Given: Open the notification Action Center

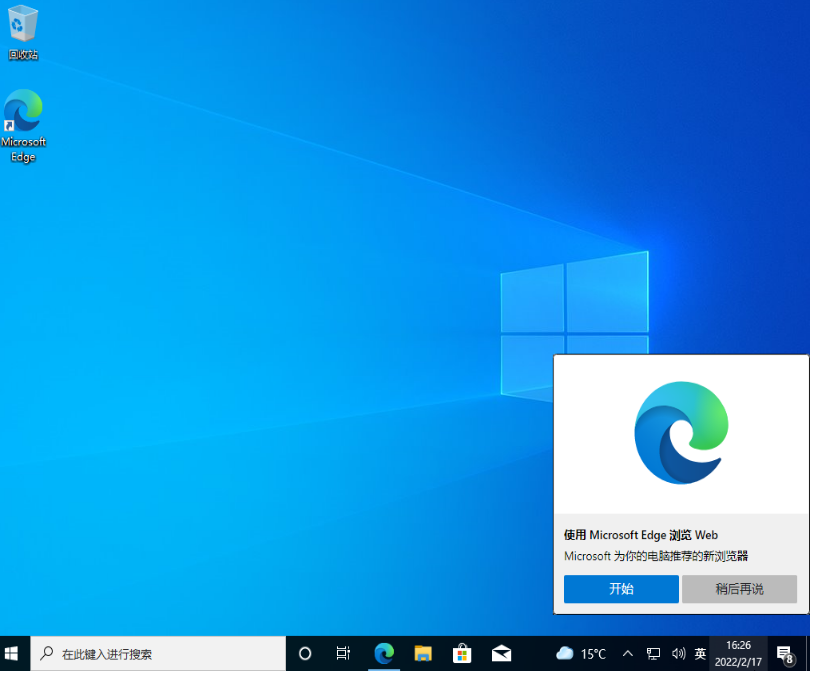Looking at the screenshot, I should pyautogui.click(x=785, y=654).
